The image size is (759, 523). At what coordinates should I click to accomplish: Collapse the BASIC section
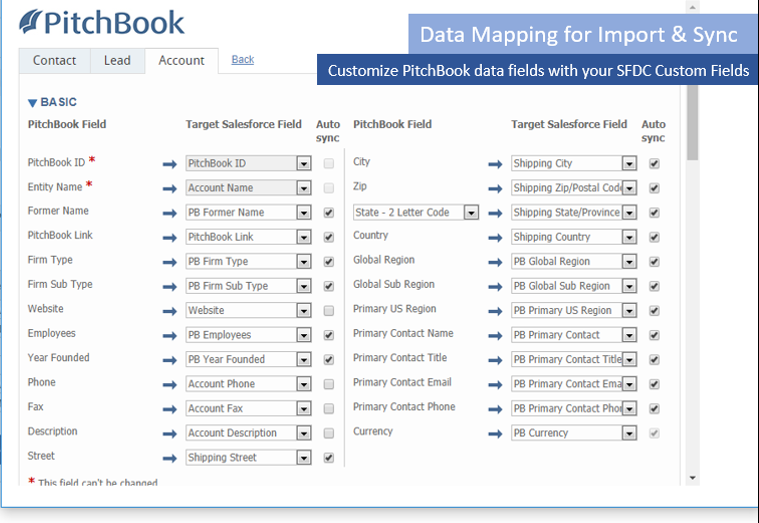[33, 102]
